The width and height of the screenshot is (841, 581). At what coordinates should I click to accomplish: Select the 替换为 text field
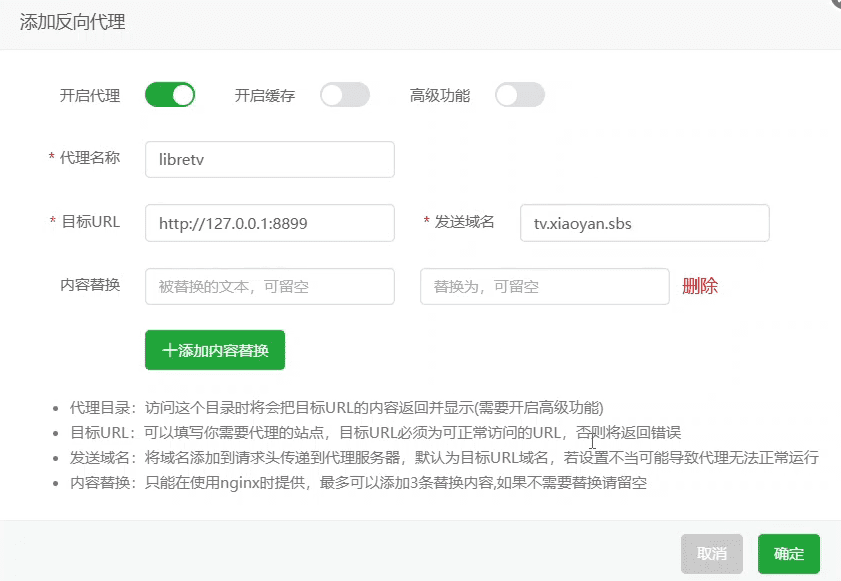544,286
